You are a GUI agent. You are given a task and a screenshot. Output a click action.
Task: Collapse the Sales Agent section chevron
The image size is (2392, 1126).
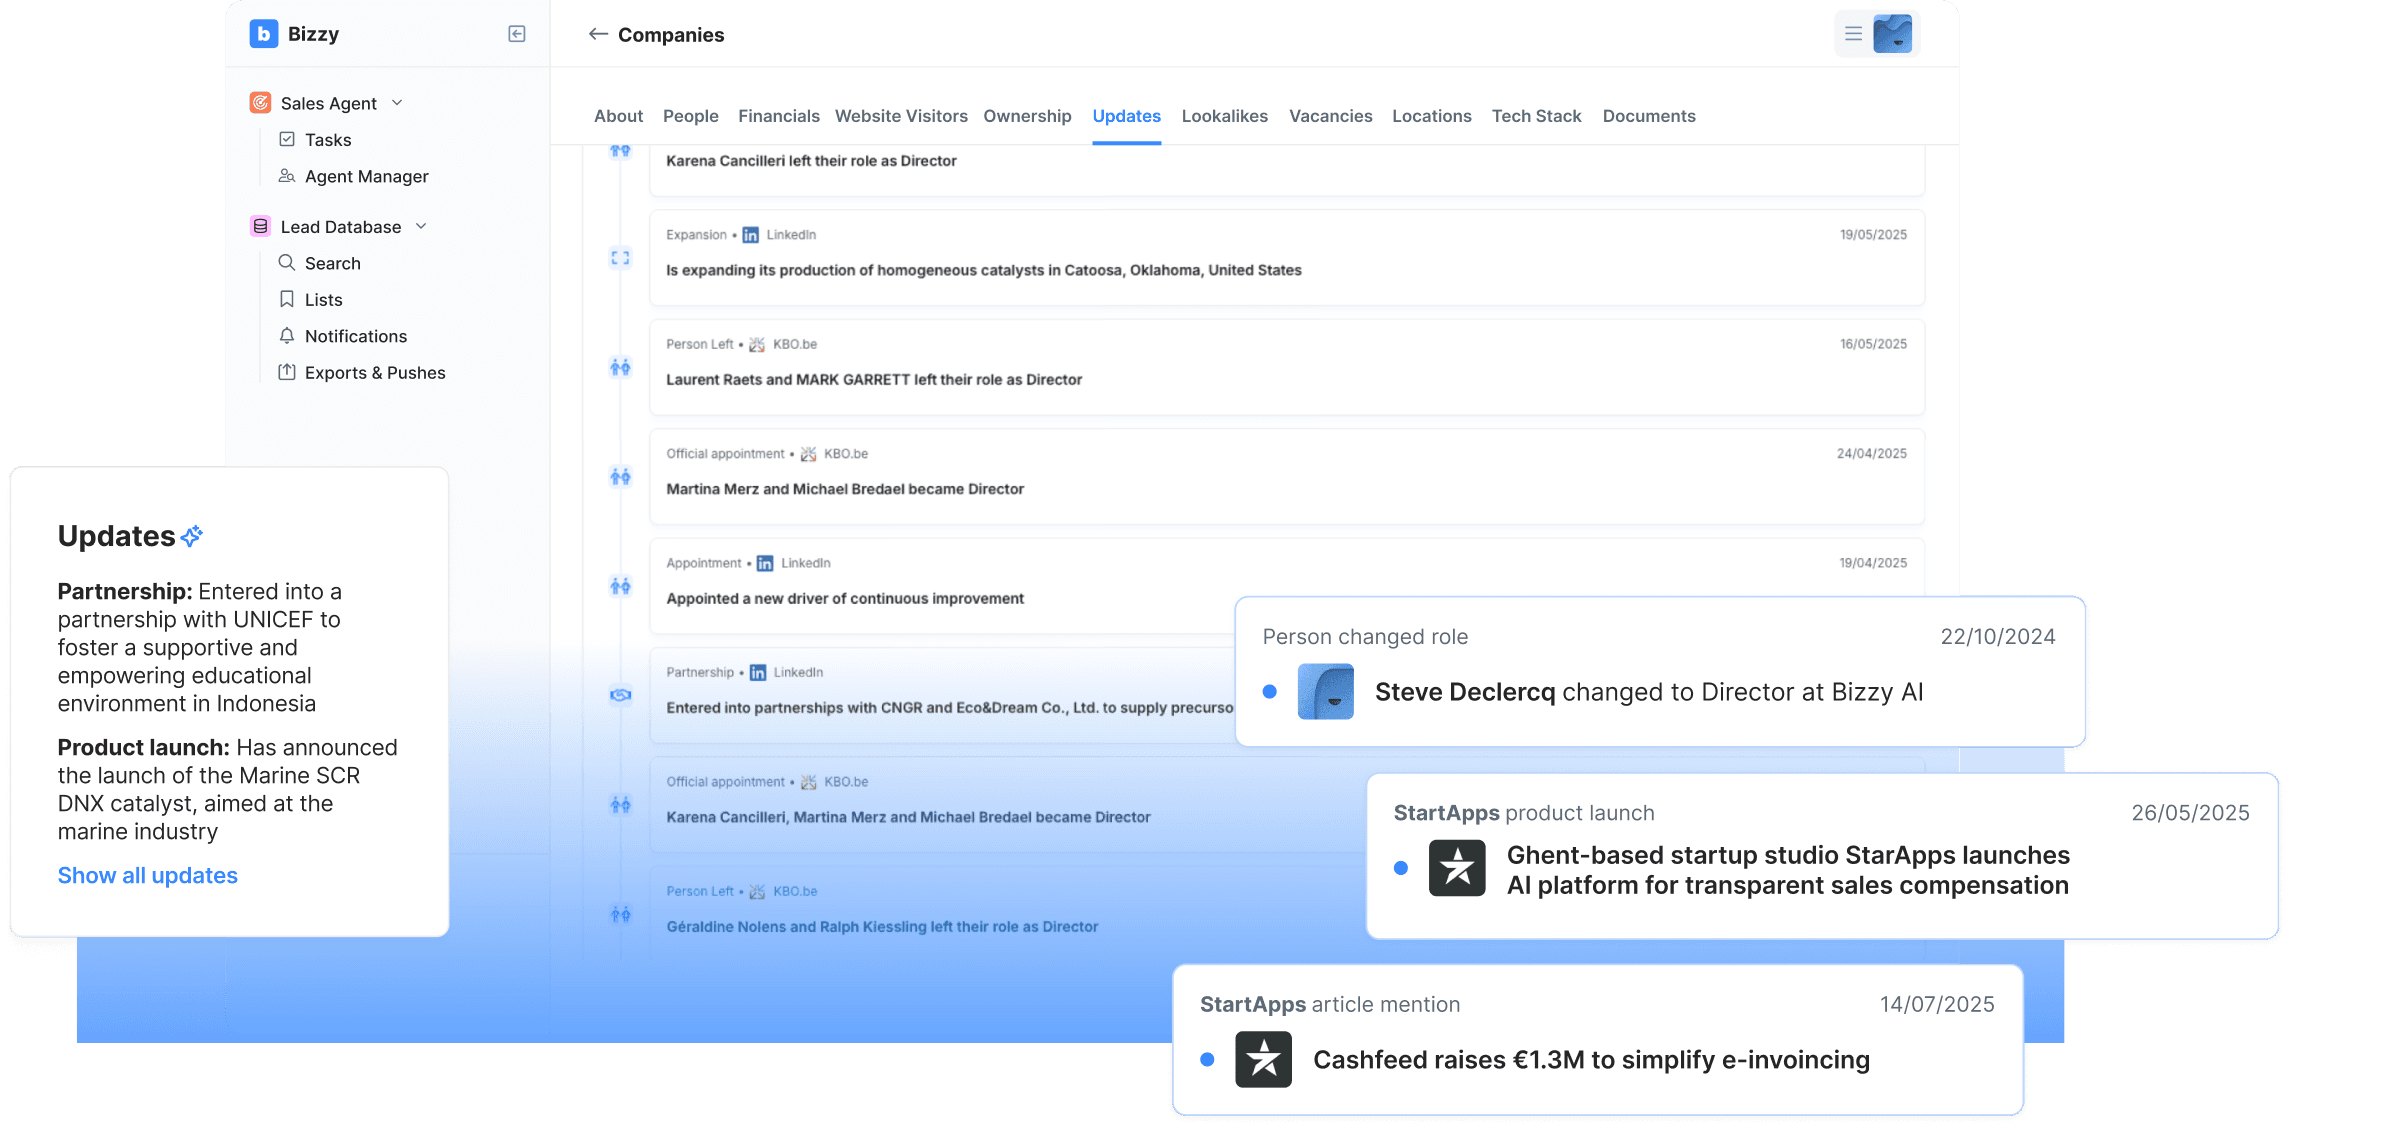point(397,103)
